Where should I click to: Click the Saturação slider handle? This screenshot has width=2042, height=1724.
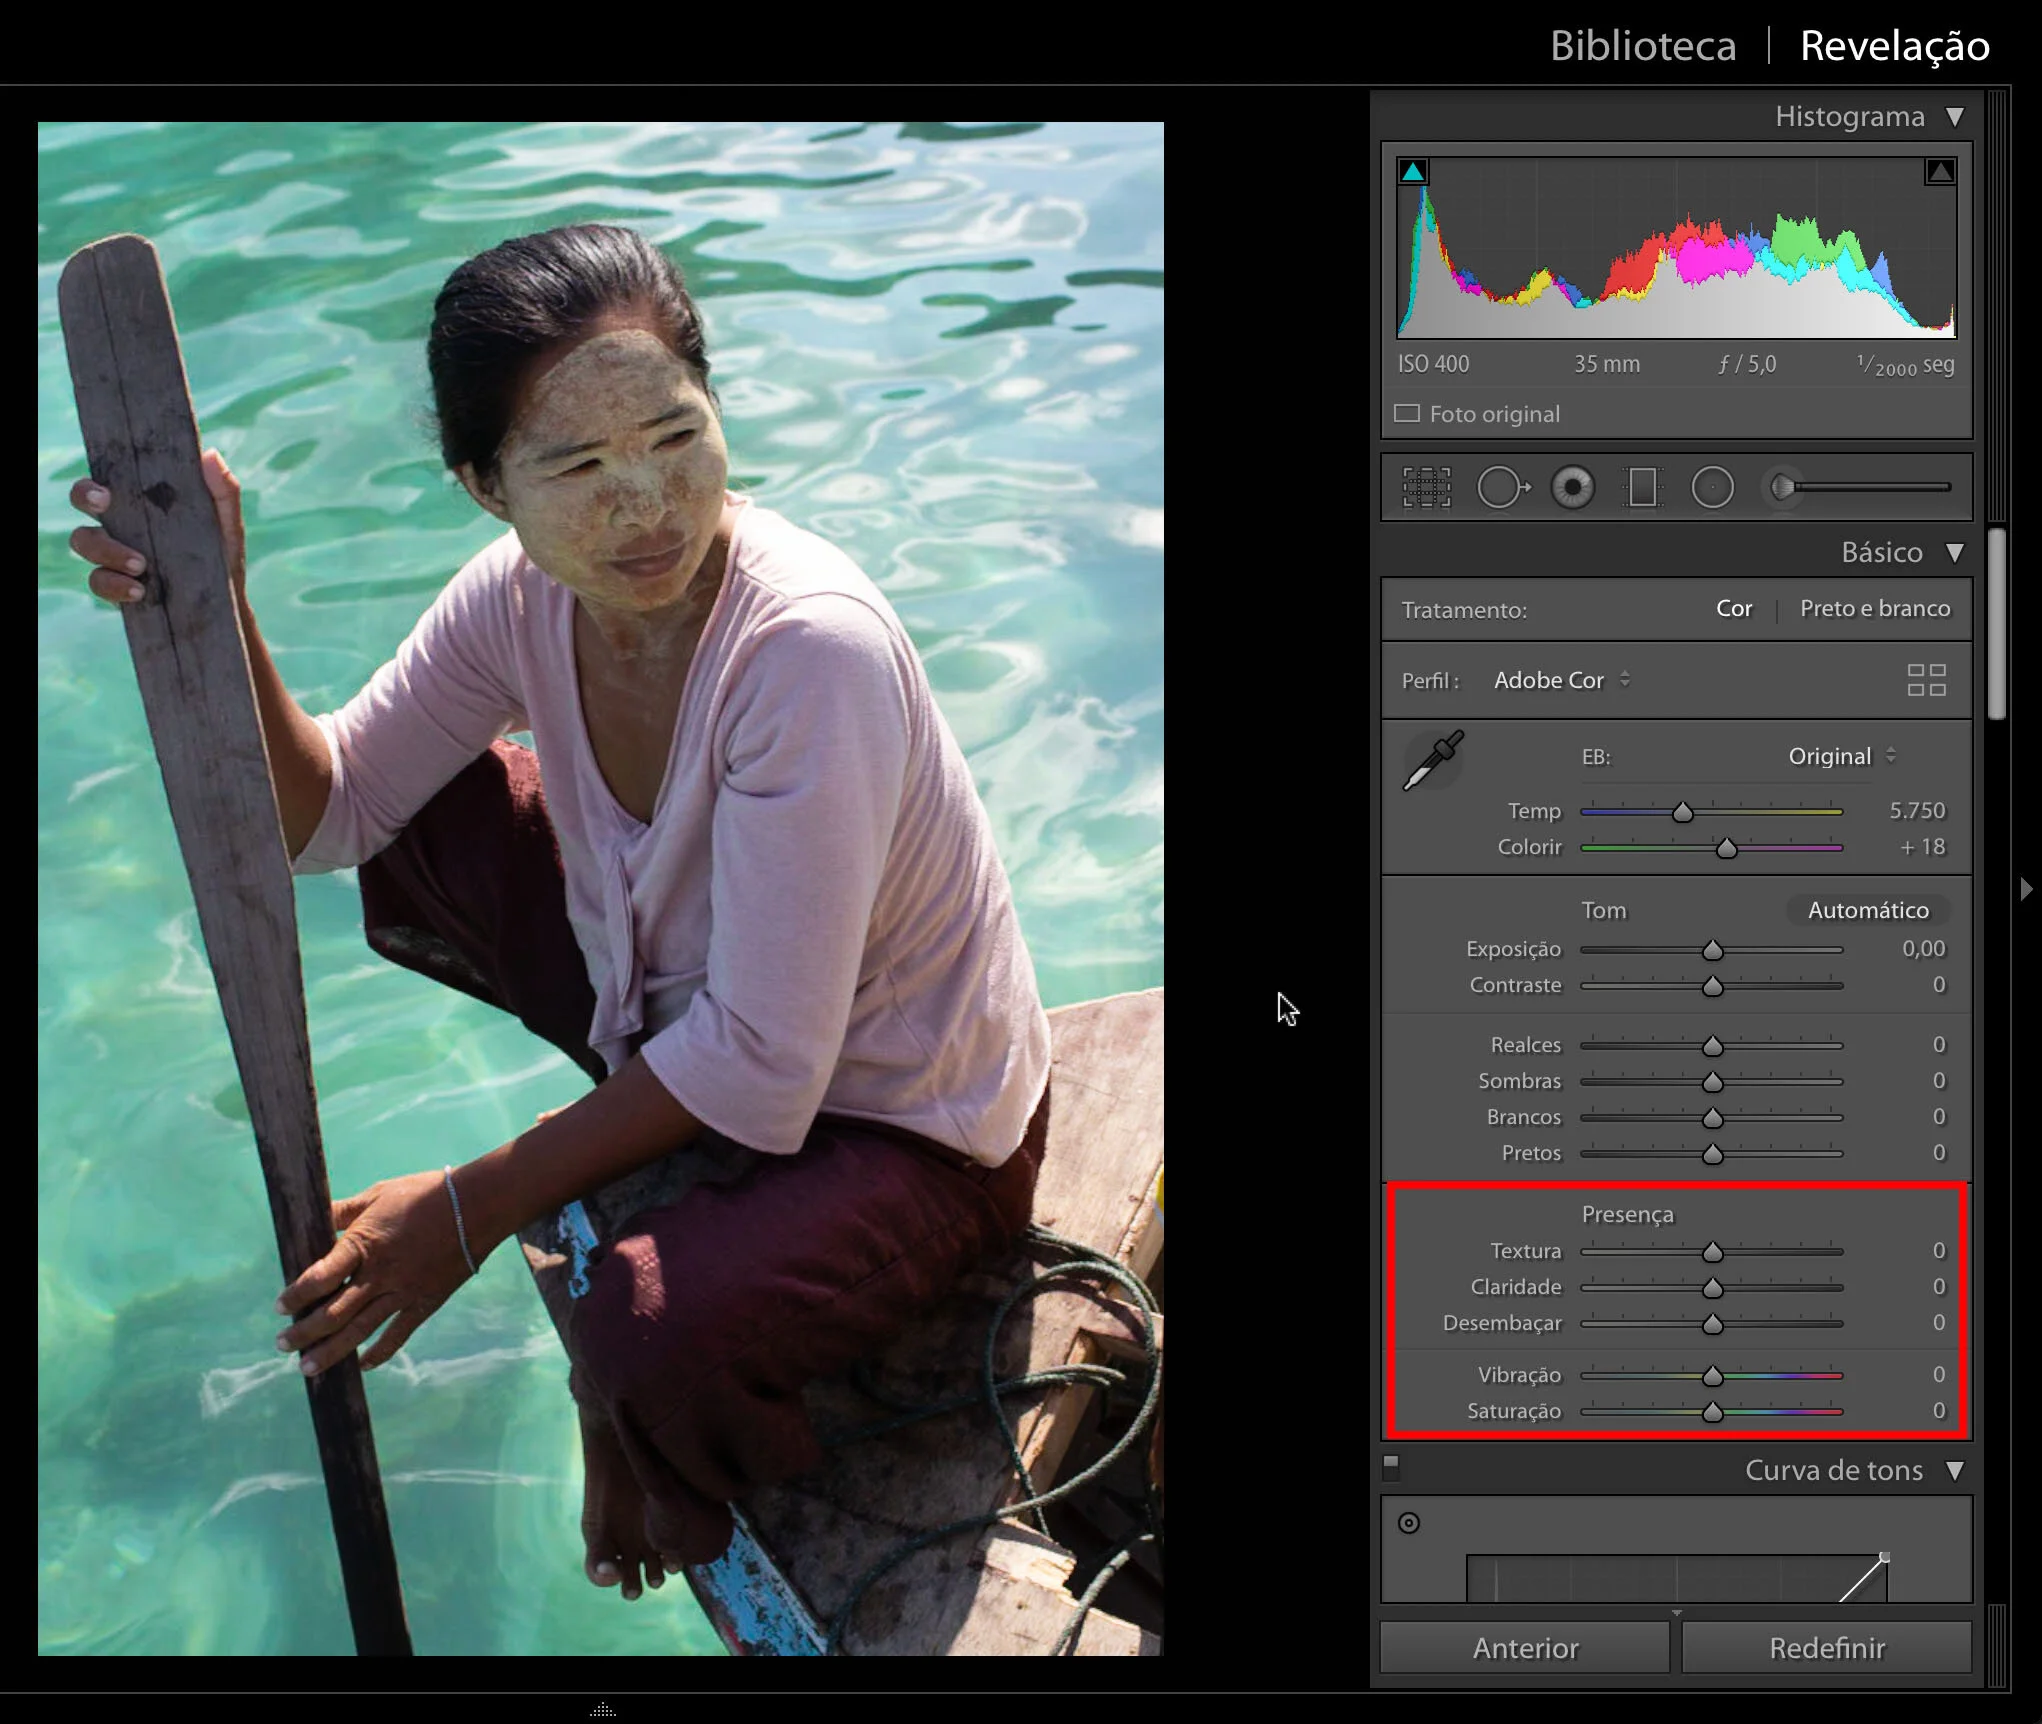tap(1713, 1412)
